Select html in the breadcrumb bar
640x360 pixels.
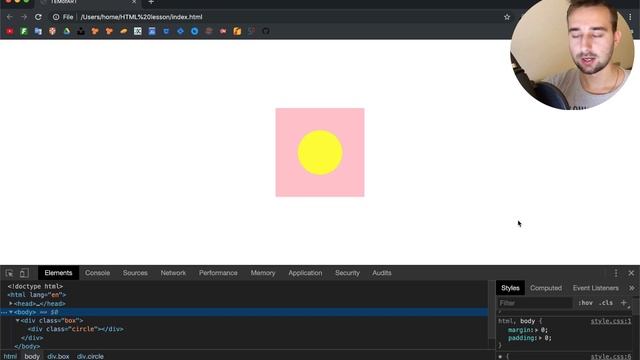pos(10,356)
